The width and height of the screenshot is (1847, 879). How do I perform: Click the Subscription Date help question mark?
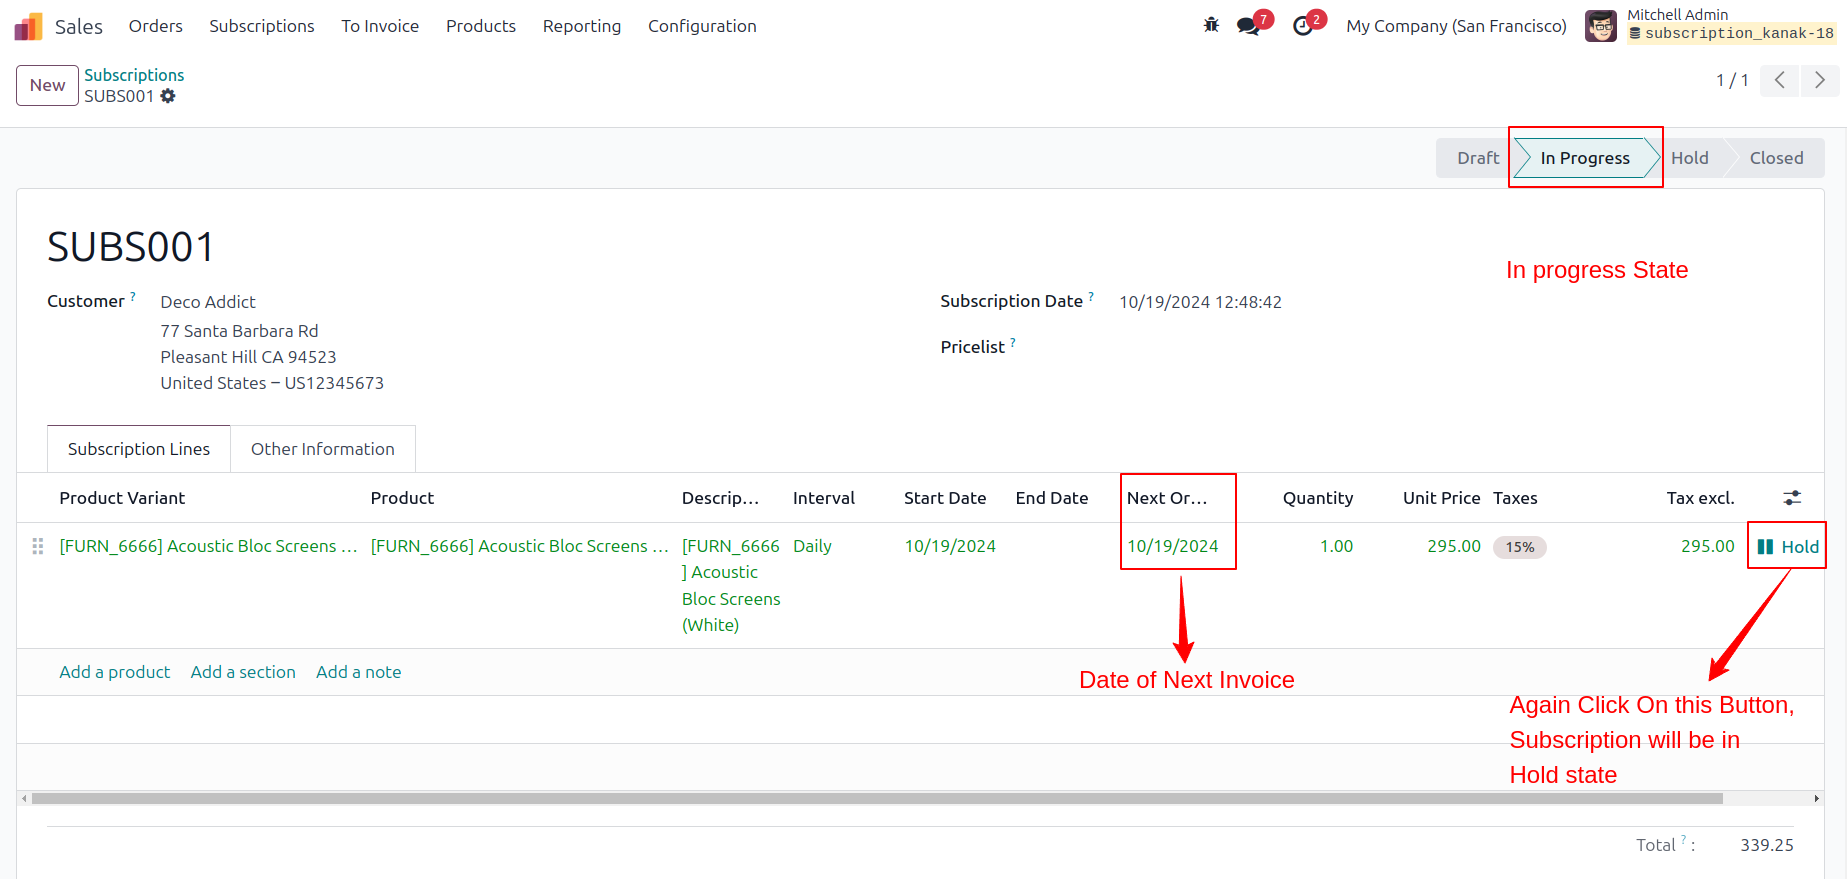pos(1091,296)
